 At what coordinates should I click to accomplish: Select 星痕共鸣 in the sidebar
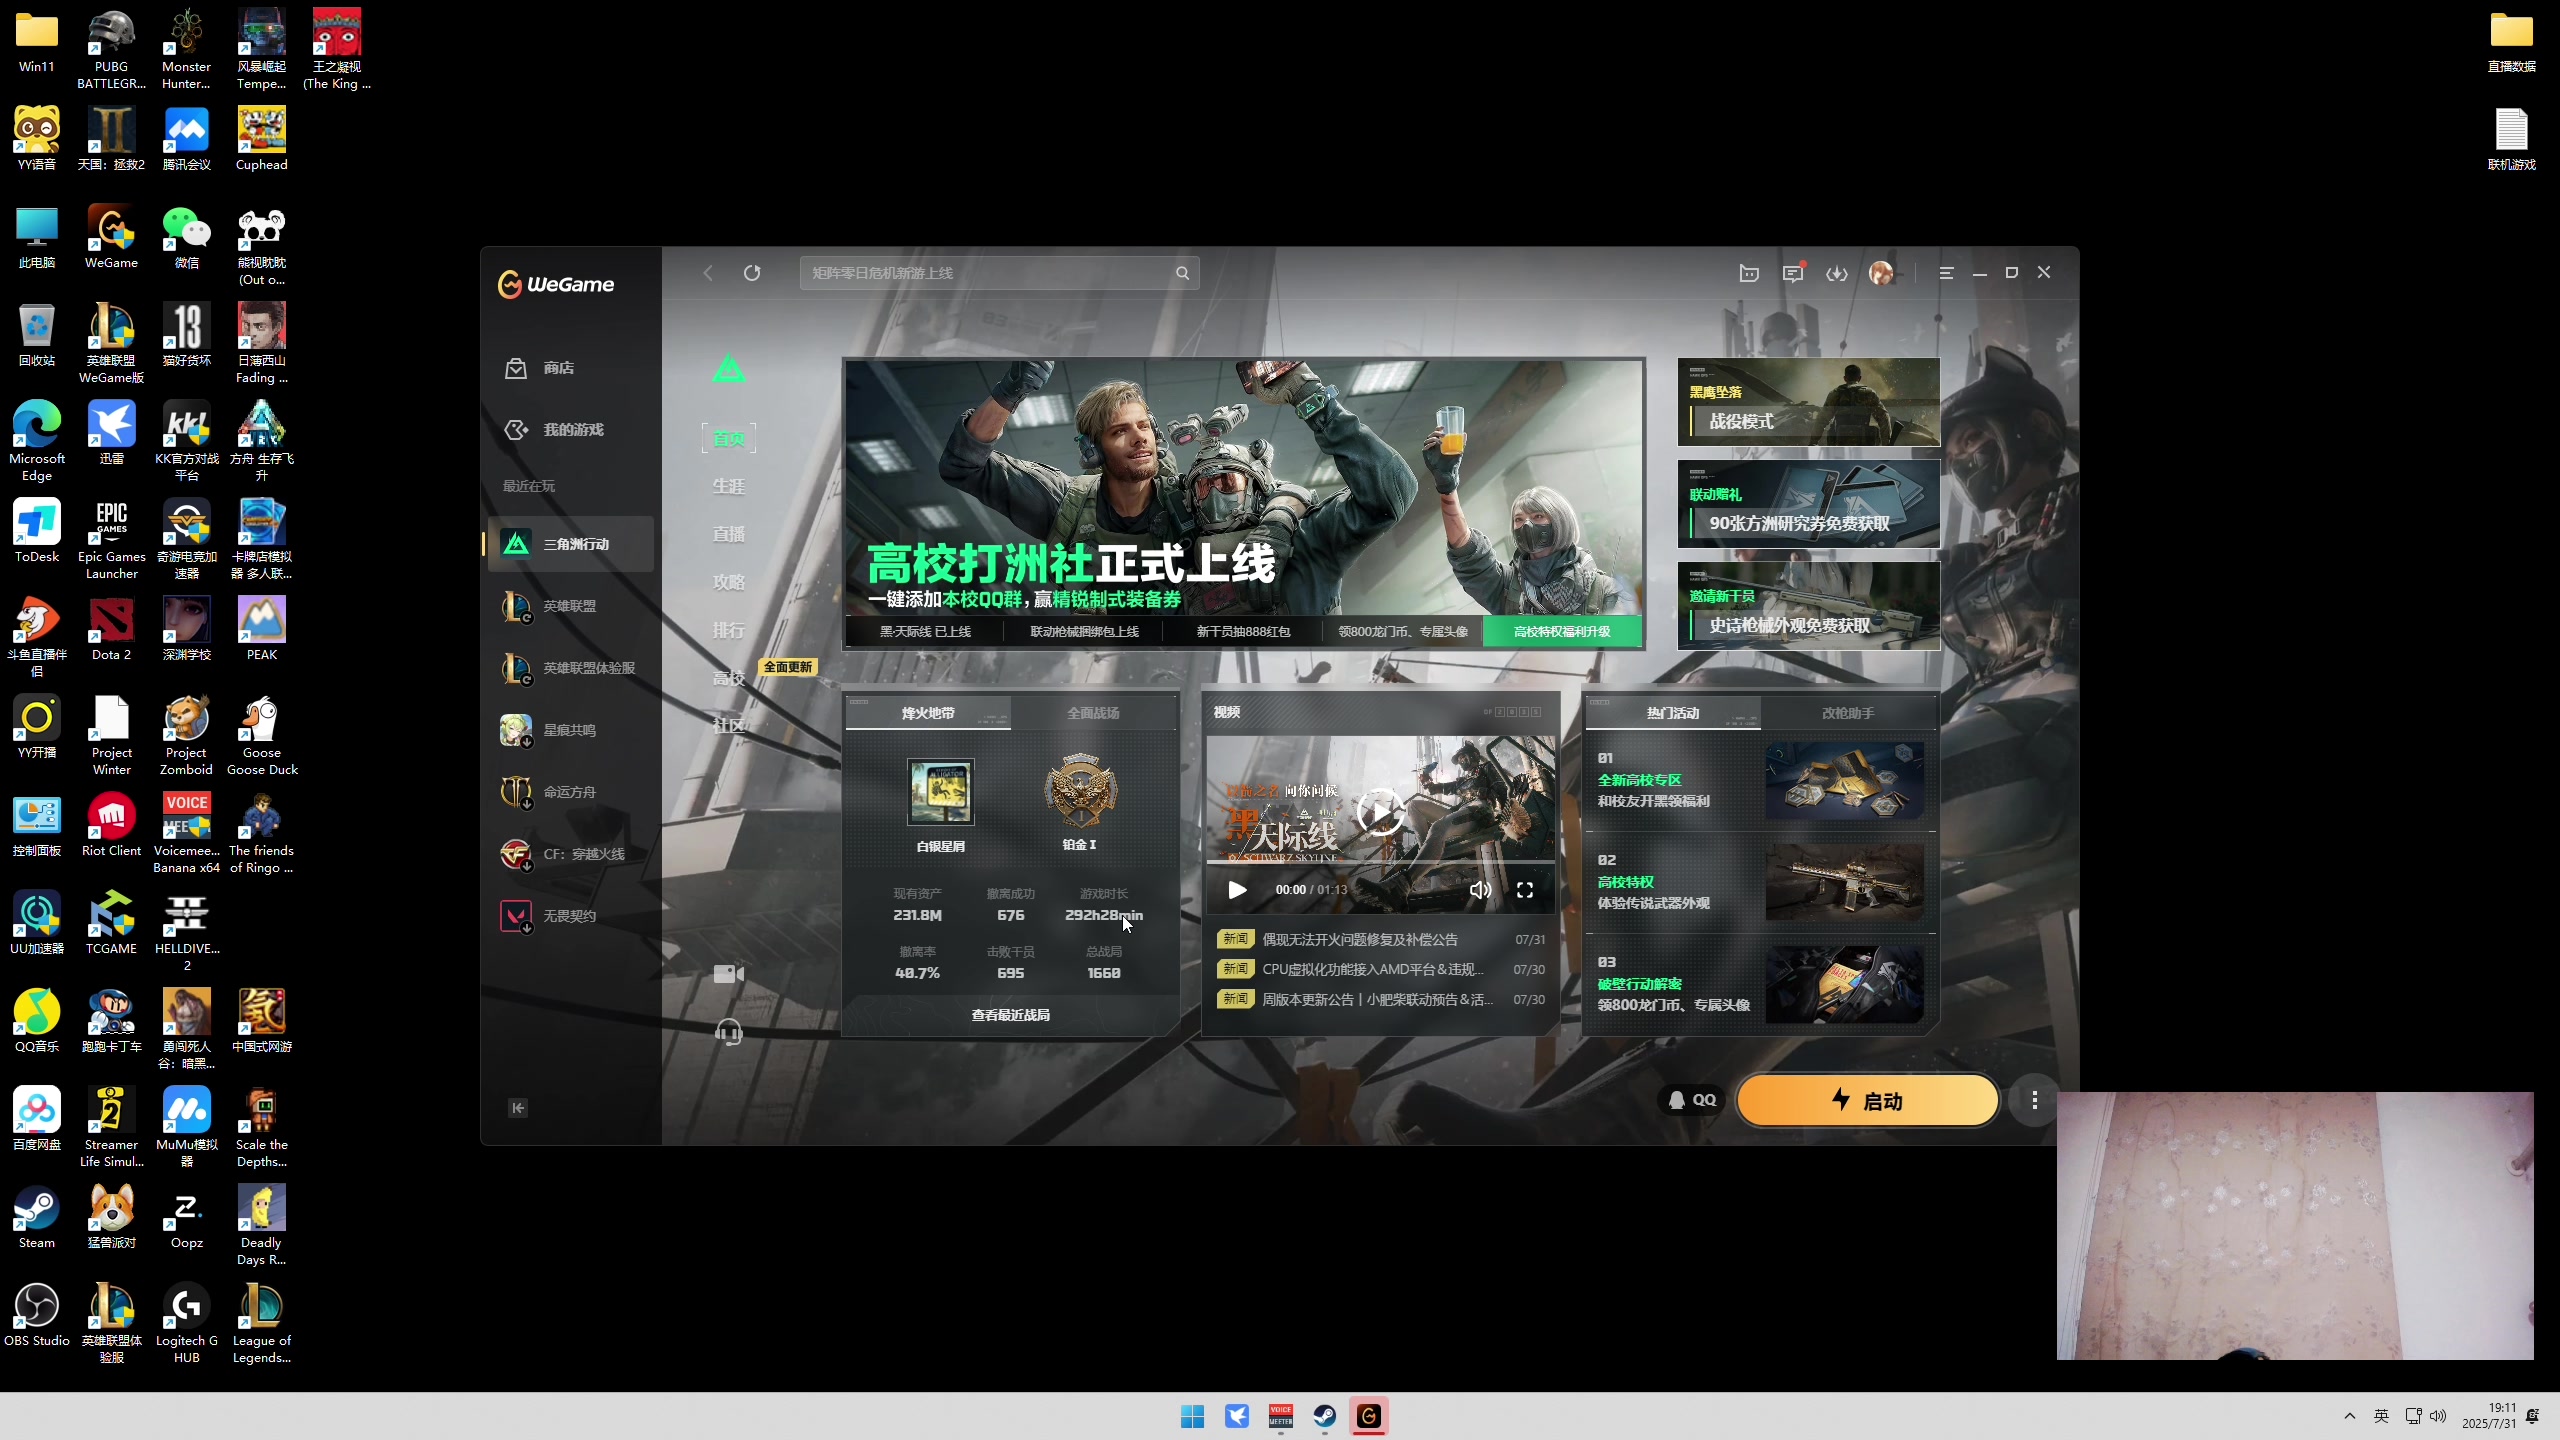(x=571, y=730)
